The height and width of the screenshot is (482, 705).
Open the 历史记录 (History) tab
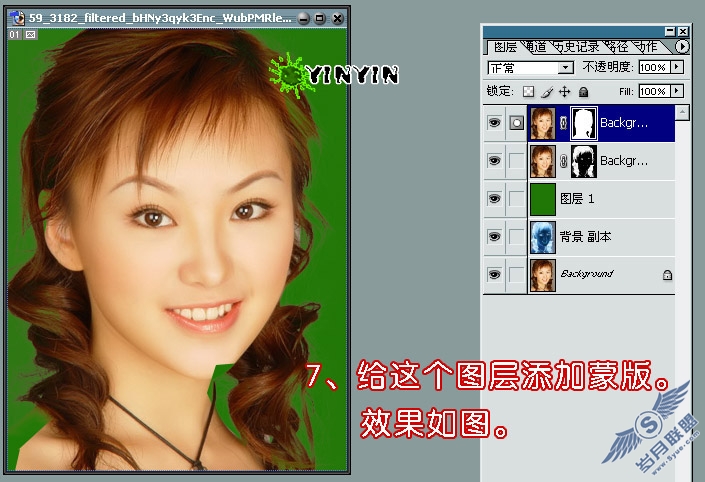[576, 47]
